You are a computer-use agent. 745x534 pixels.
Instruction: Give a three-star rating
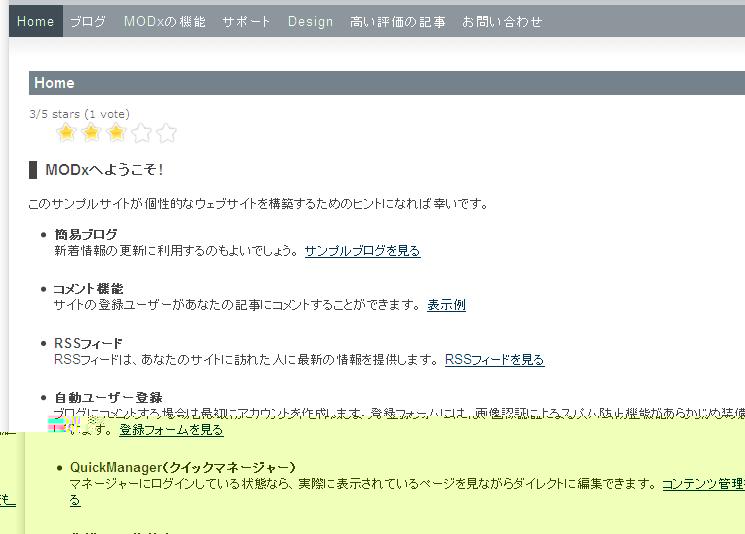117,133
